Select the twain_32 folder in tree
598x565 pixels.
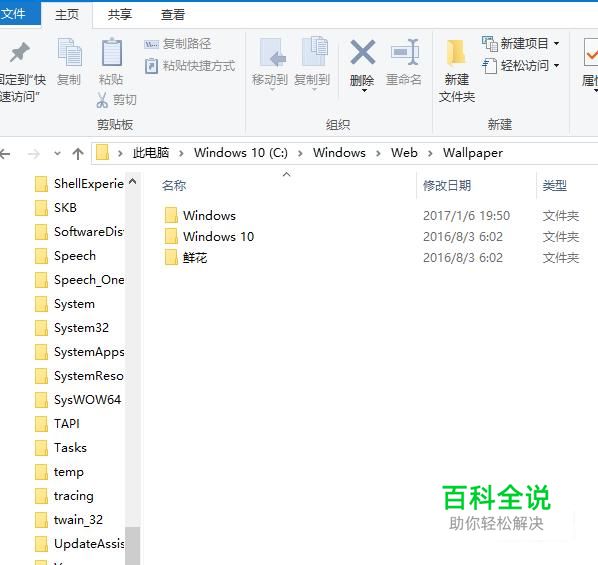click(78, 520)
